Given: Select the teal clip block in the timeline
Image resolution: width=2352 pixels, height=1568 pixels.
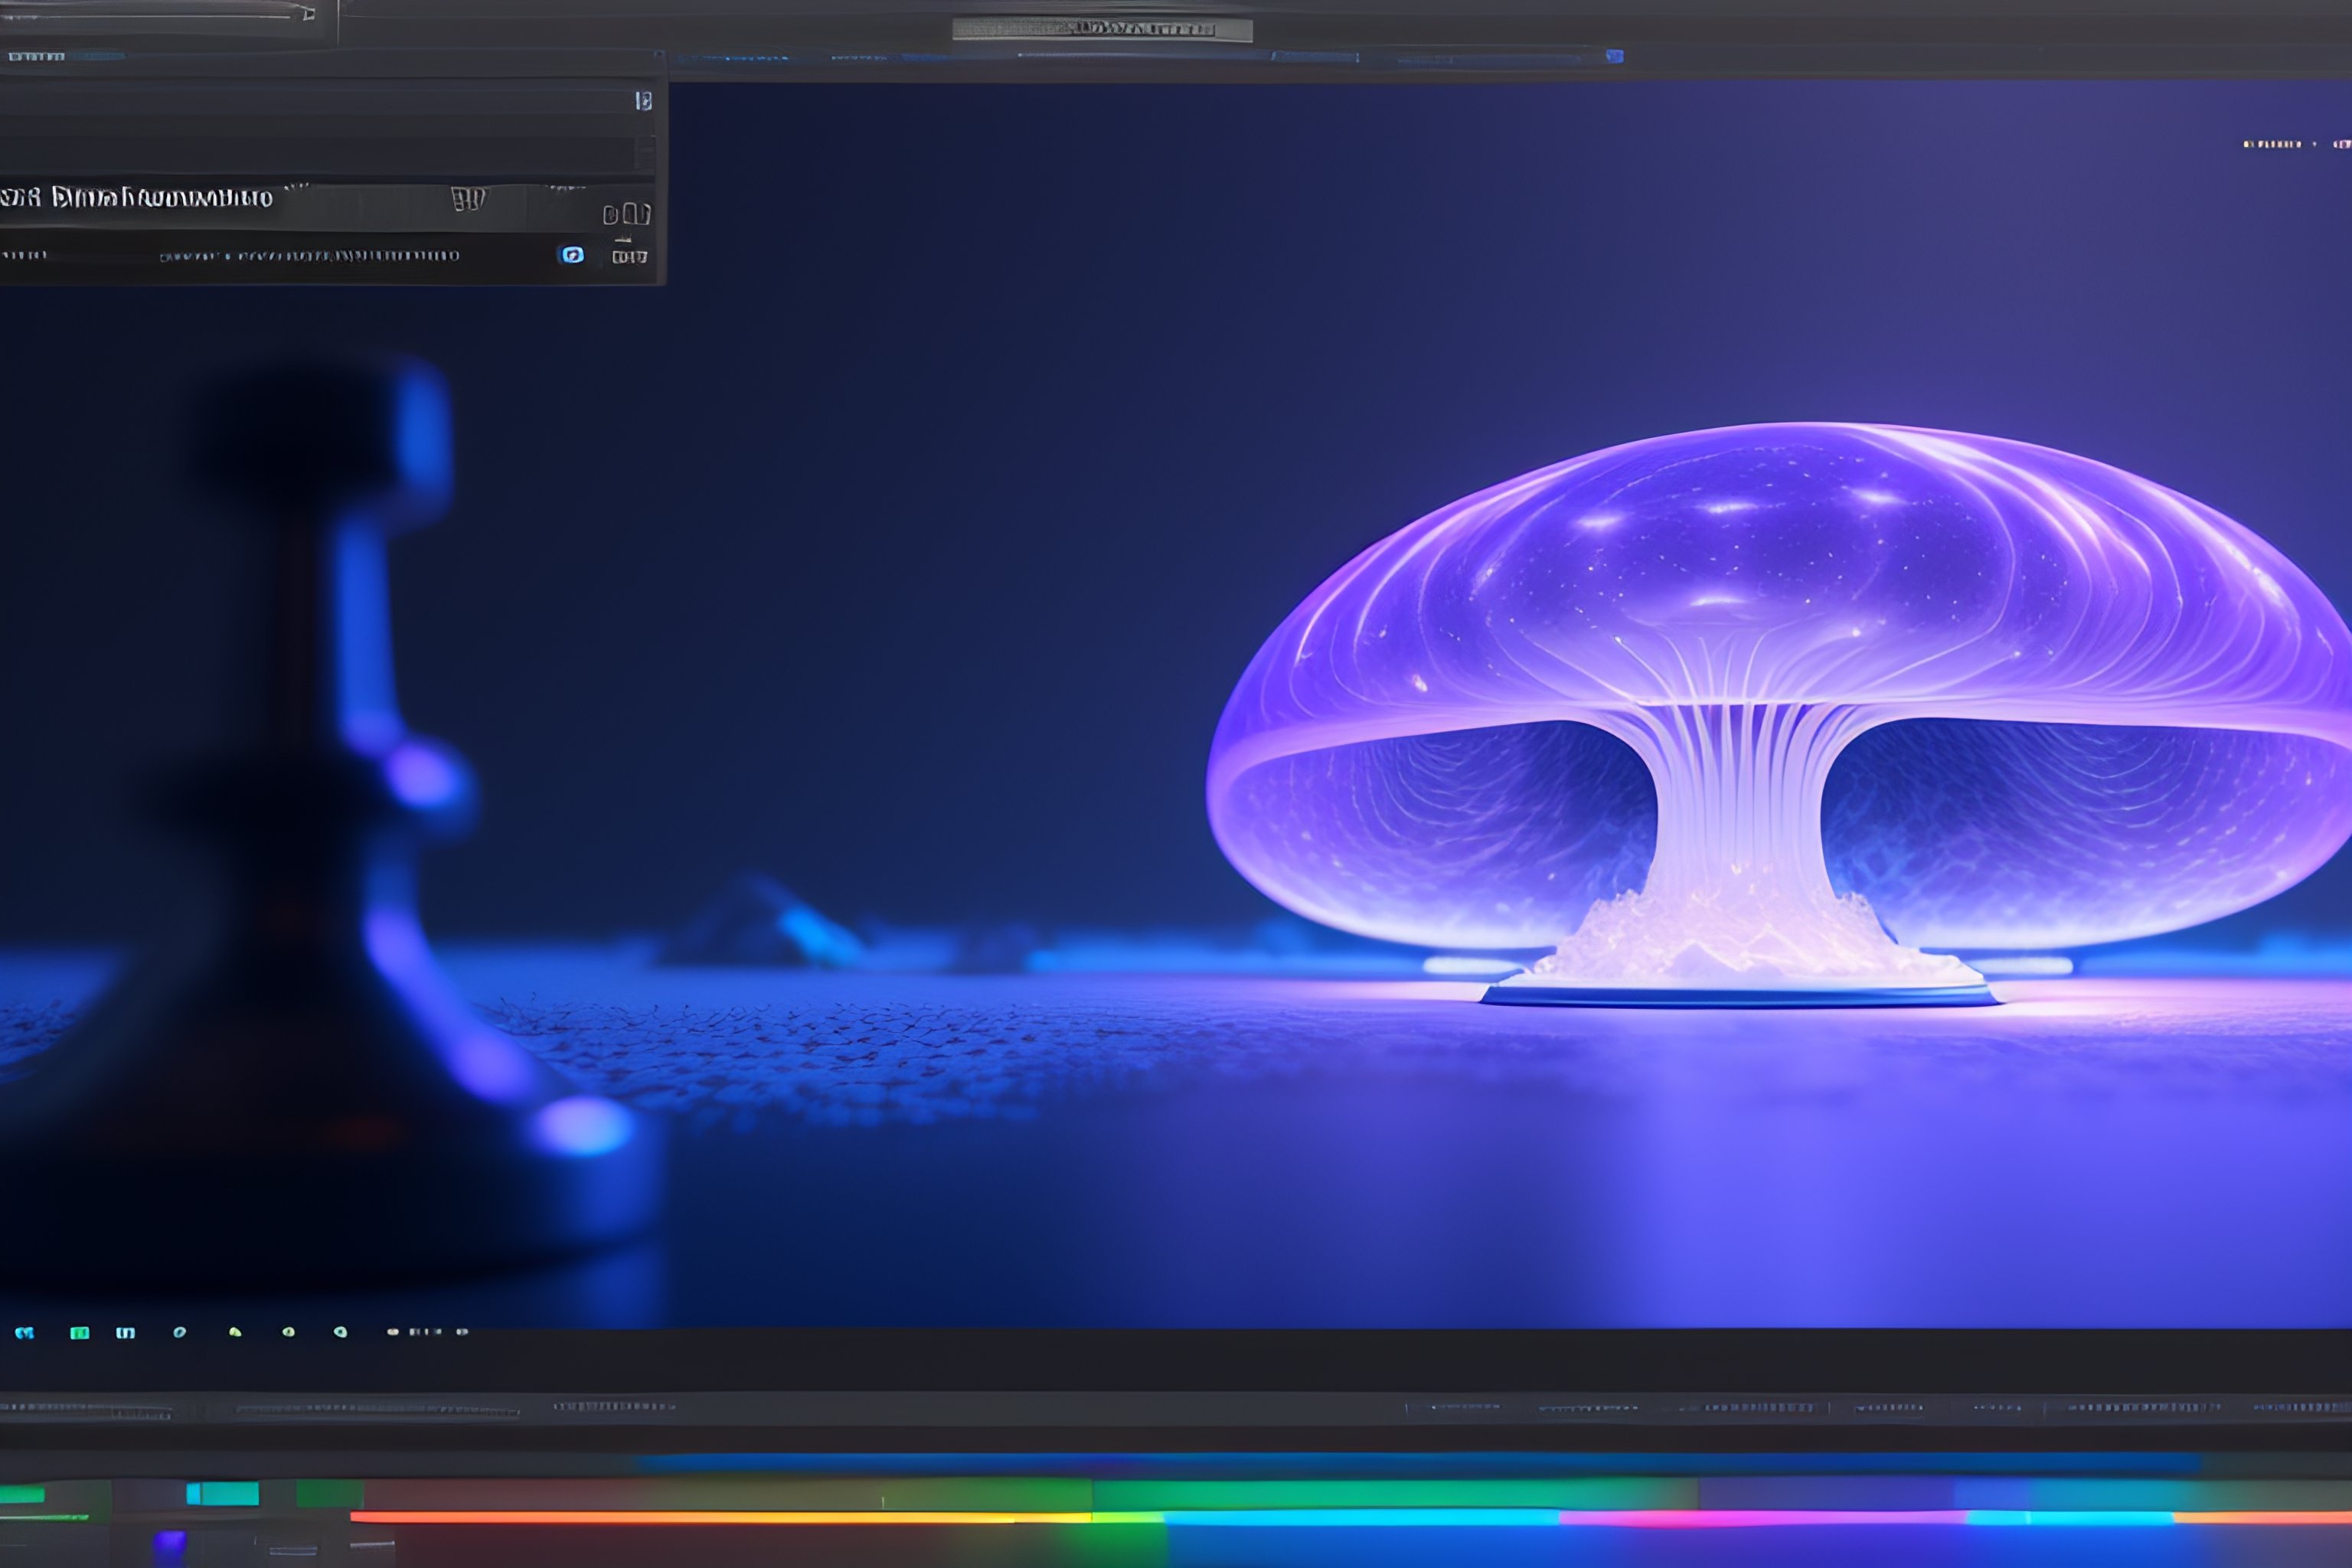Looking at the screenshot, I should pyautogui.click(x=222, y=1494).
